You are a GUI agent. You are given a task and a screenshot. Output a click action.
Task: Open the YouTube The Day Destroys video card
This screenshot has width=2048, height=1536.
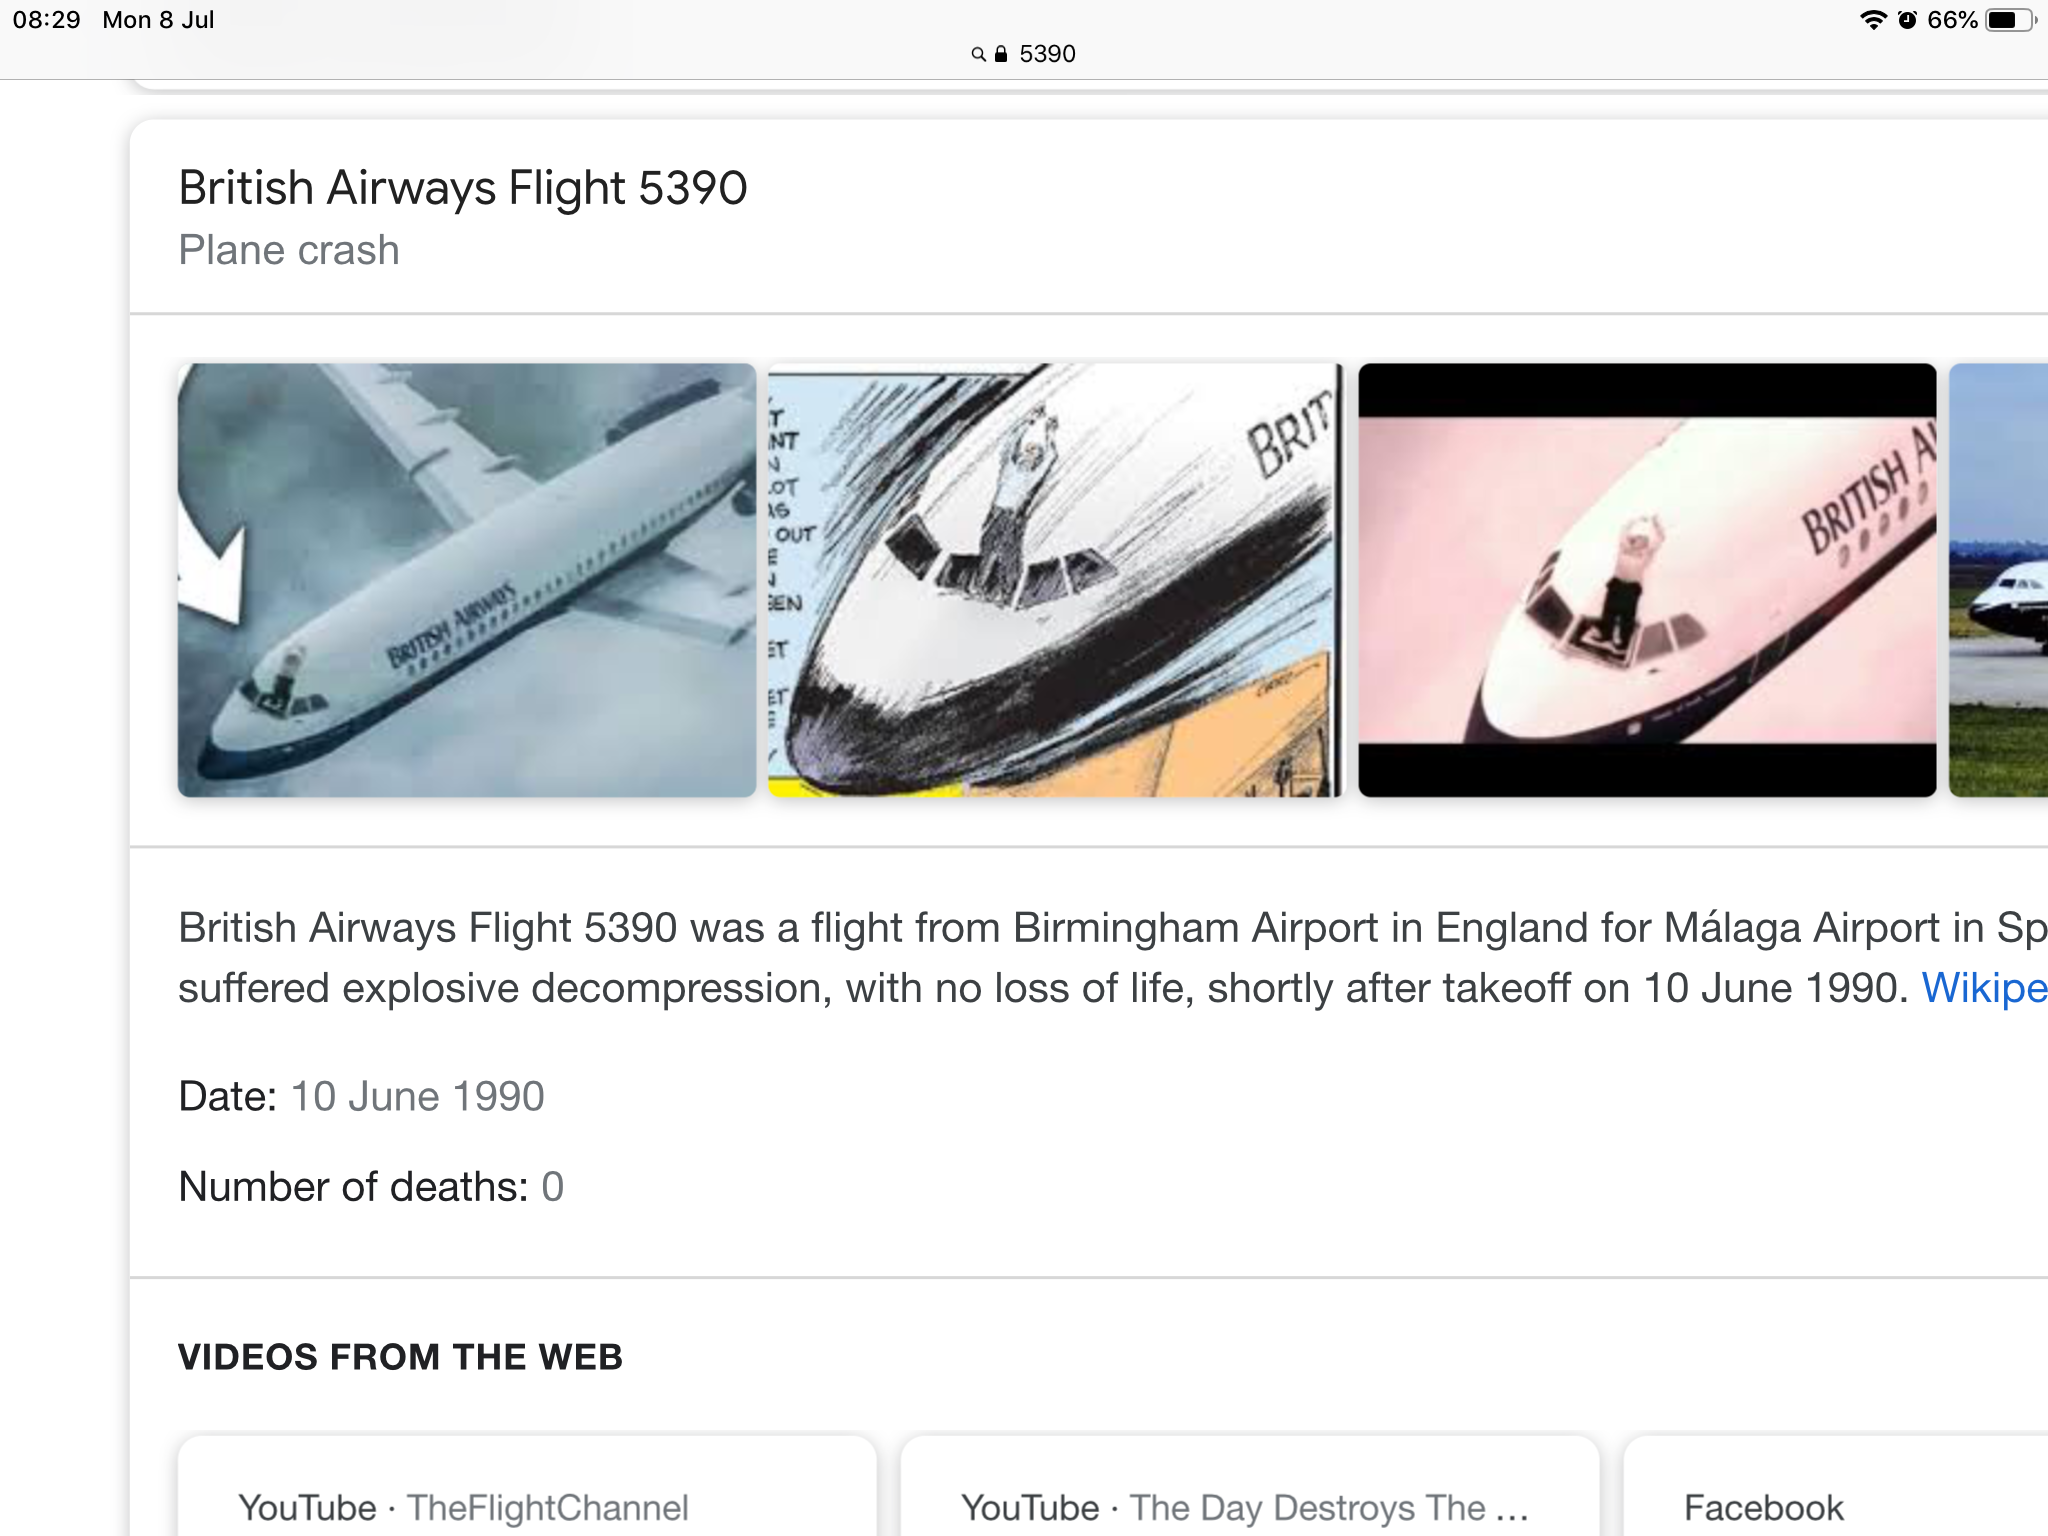[1250, 1486]
